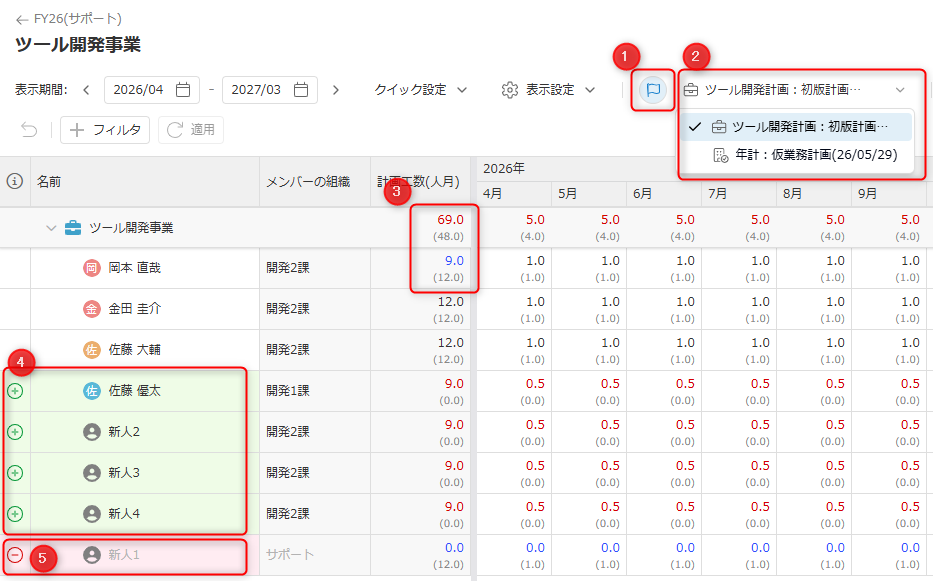Select ツール開発計画:初版計画 menu option

click(x=796, y=127)
